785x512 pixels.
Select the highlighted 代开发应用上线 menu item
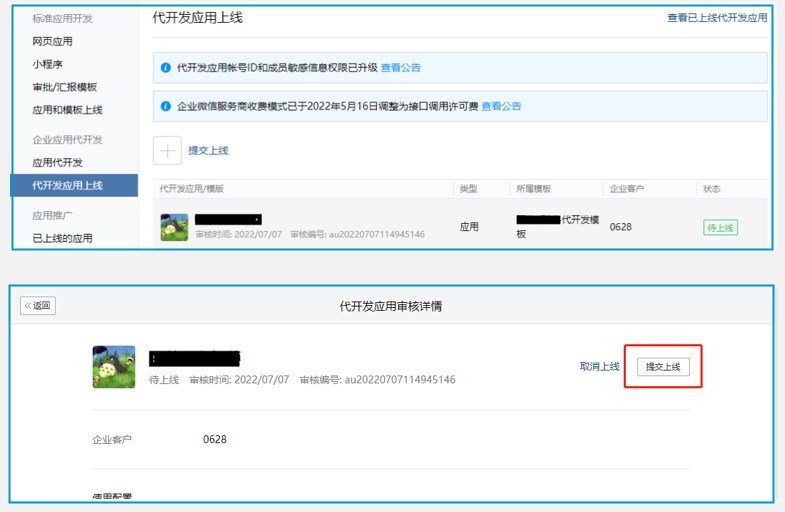pyautogui.click(x=67, y=185)
